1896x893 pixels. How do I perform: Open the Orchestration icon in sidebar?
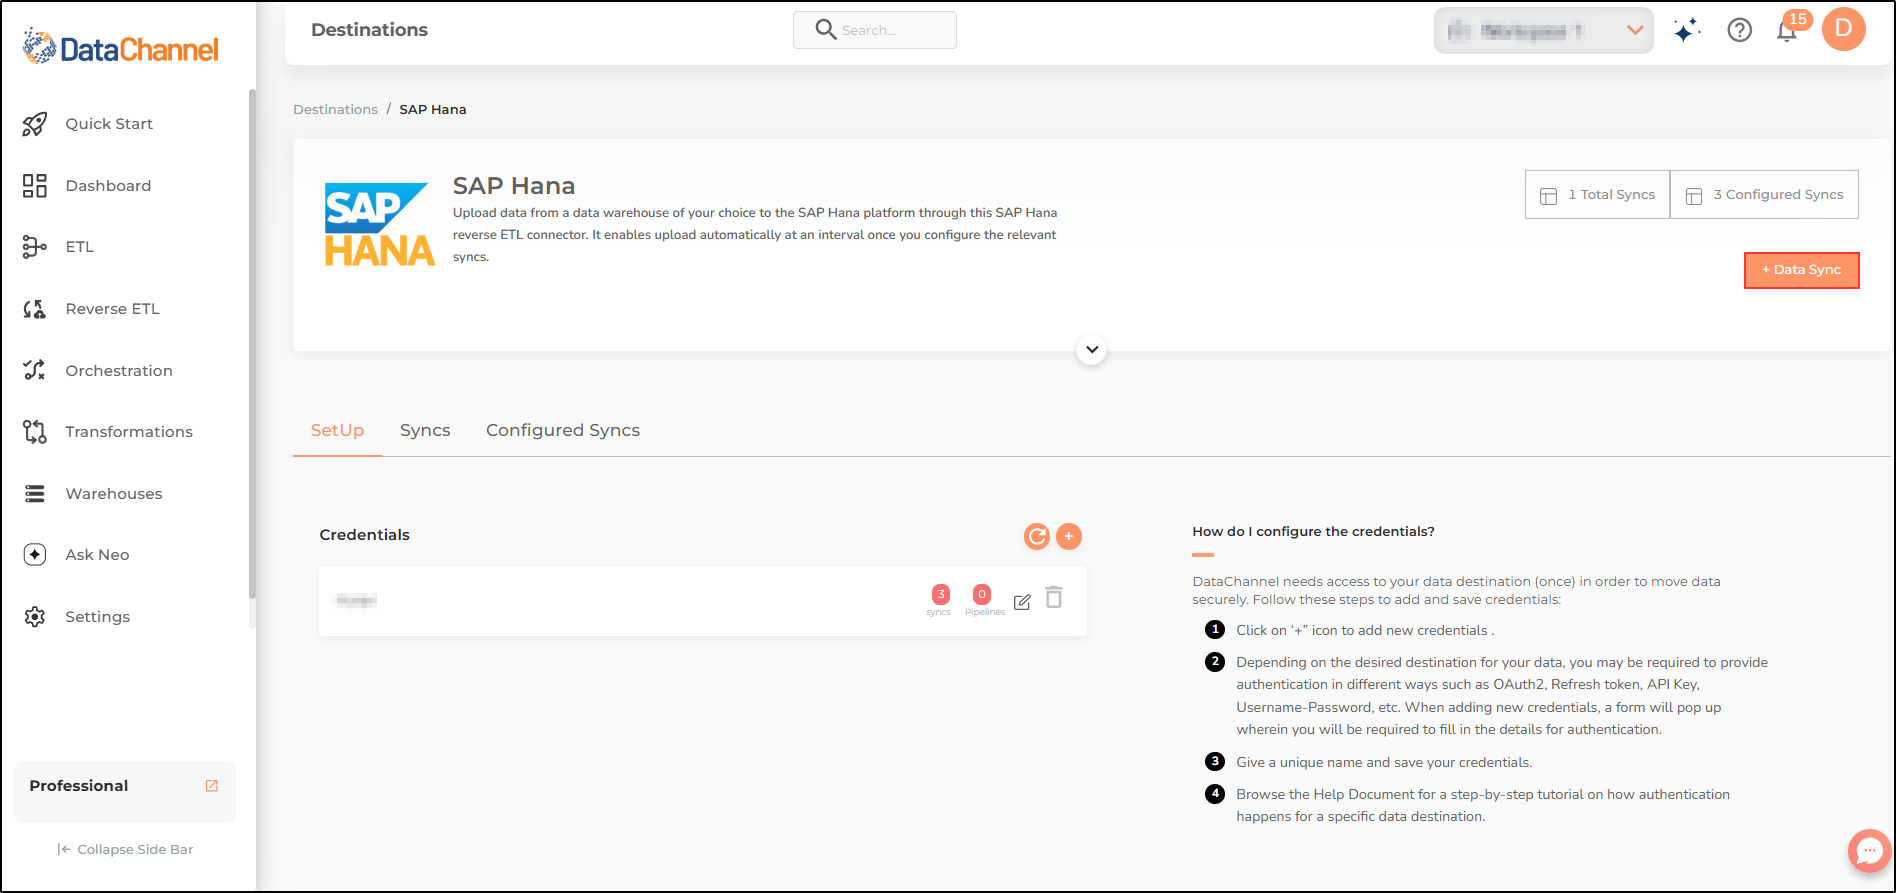pos(35,370)
